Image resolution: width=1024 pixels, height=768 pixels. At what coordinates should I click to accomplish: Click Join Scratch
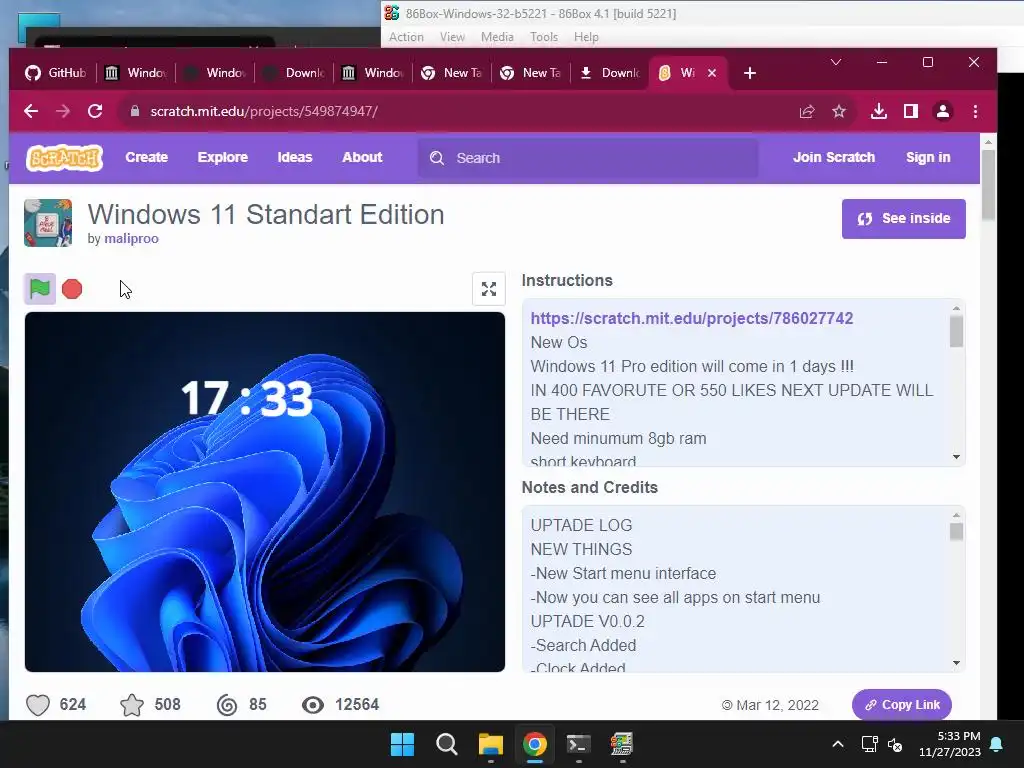(834, 157)
